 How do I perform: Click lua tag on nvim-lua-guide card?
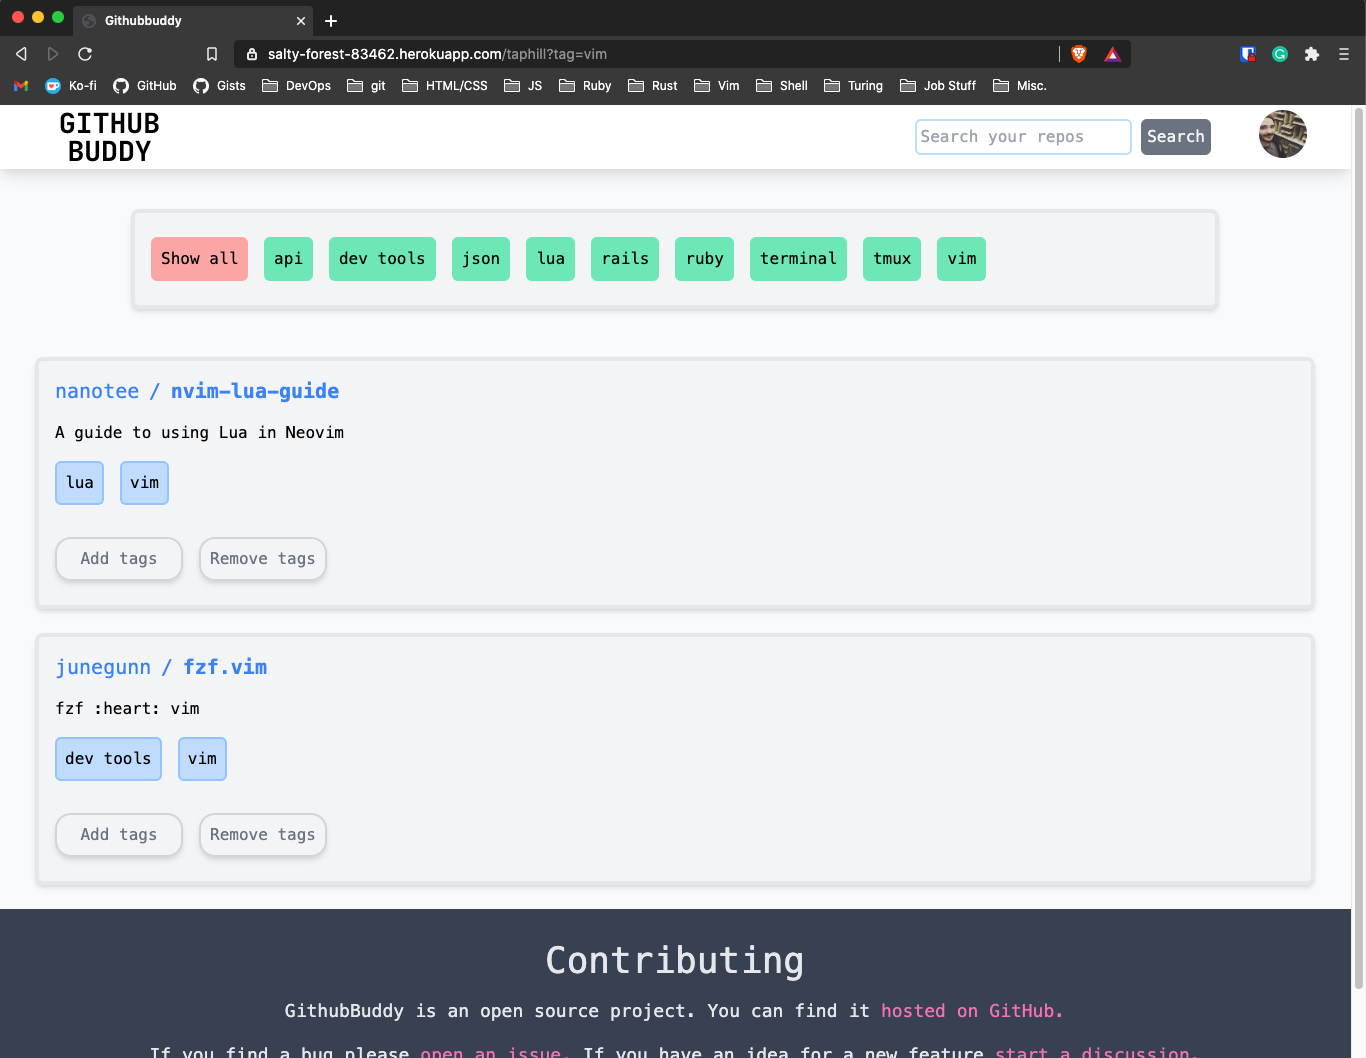point(80,483)
